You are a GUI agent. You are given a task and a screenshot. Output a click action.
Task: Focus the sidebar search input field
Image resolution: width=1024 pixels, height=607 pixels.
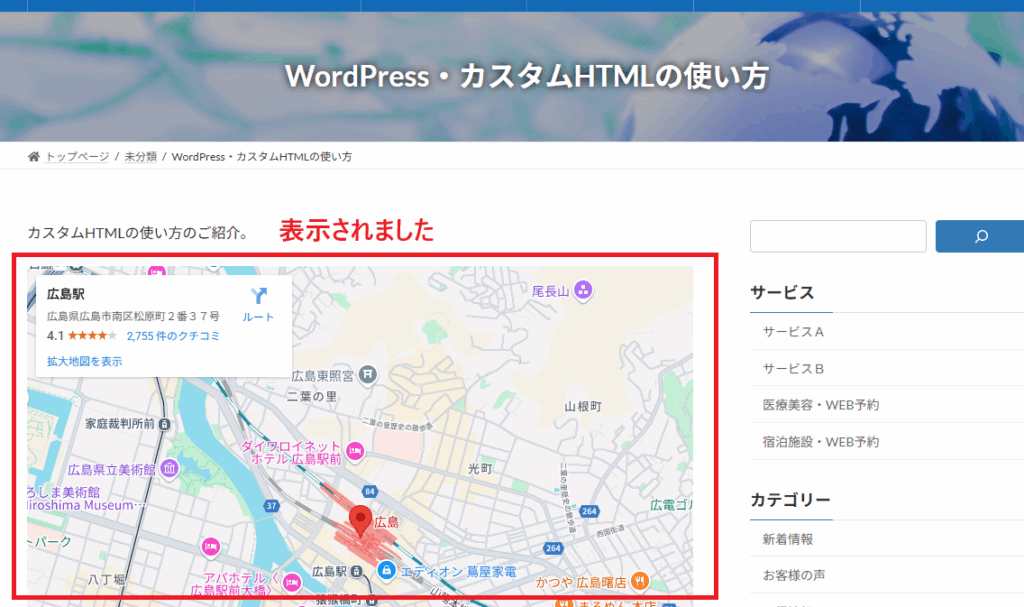838,237
